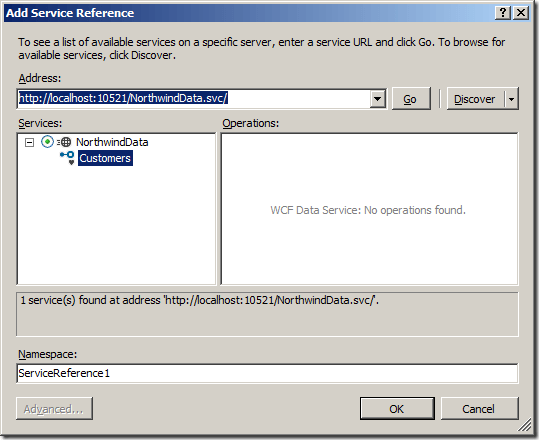Click the empty Operations list pane

point(369,209)
